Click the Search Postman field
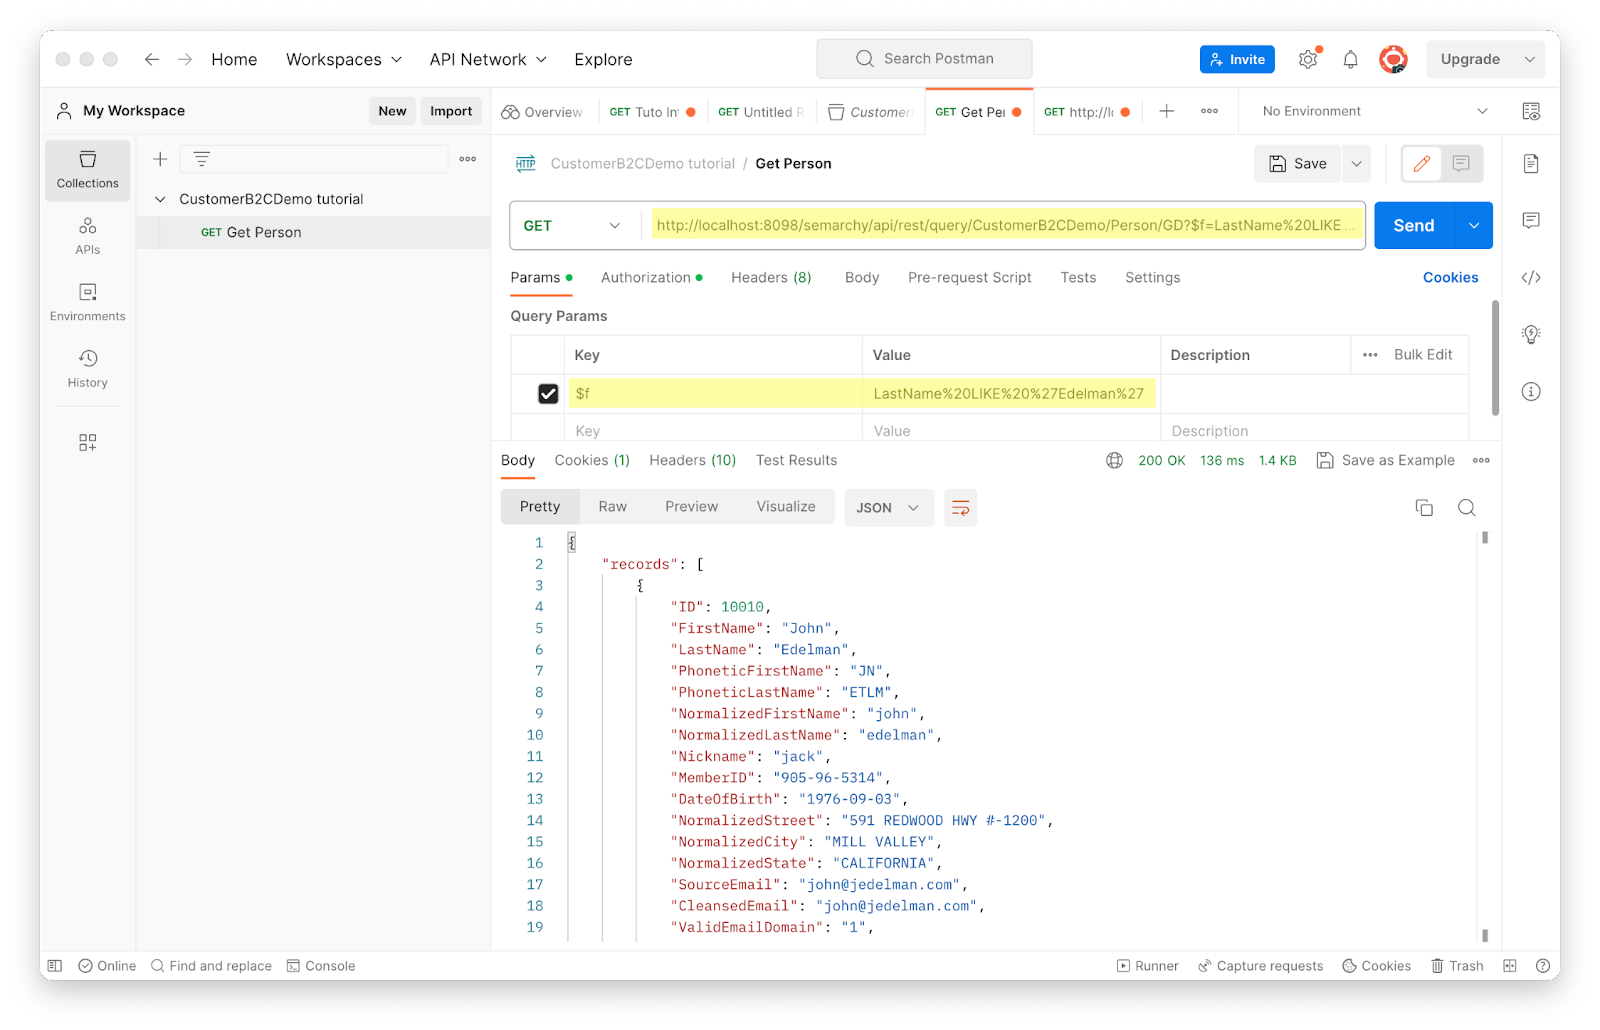This screenshot has width=1600, height=1030. [x=925, y=59]
